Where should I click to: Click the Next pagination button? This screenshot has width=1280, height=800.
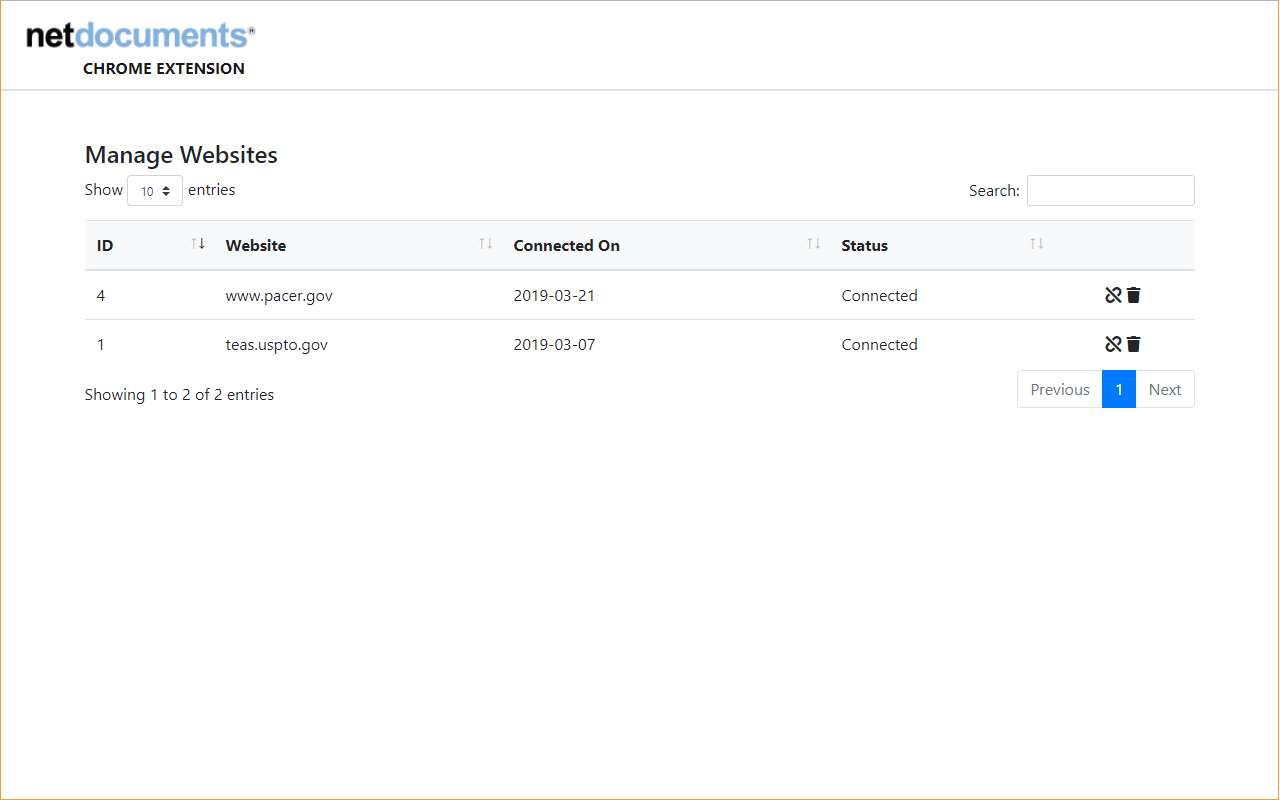(1164, 389)
